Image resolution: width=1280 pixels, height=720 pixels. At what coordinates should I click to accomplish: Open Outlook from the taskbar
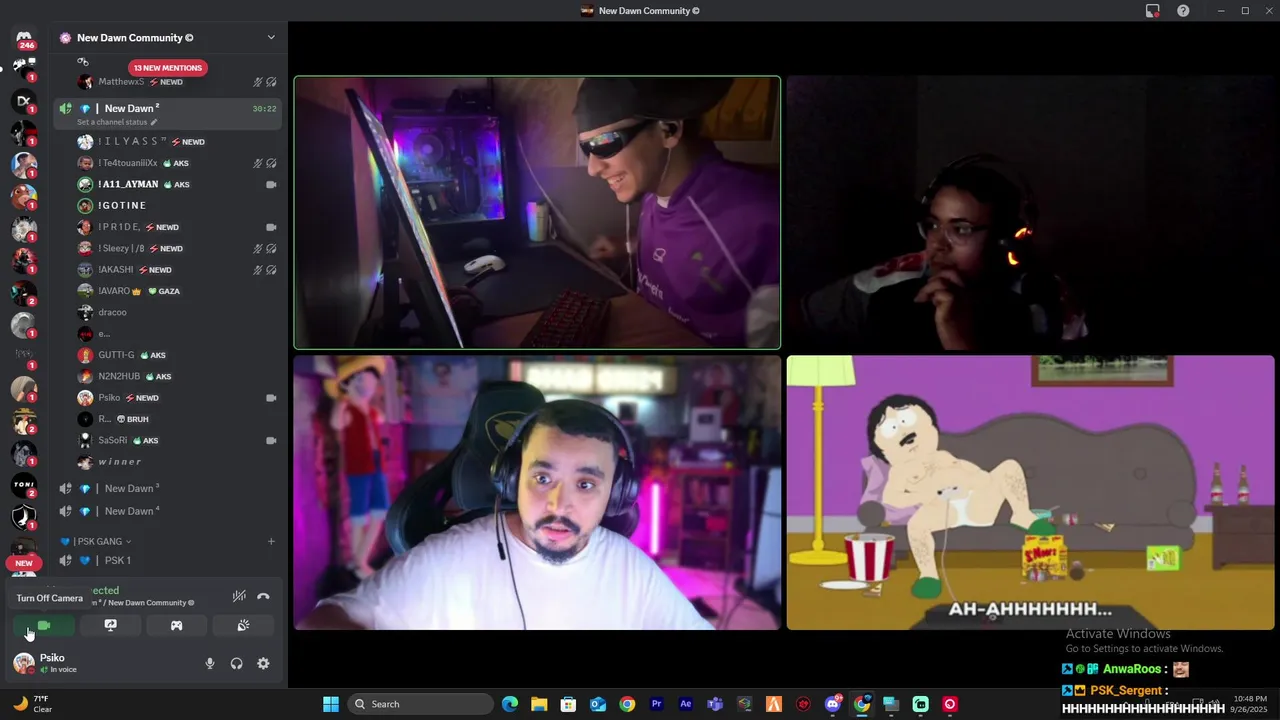coord(598,704)
